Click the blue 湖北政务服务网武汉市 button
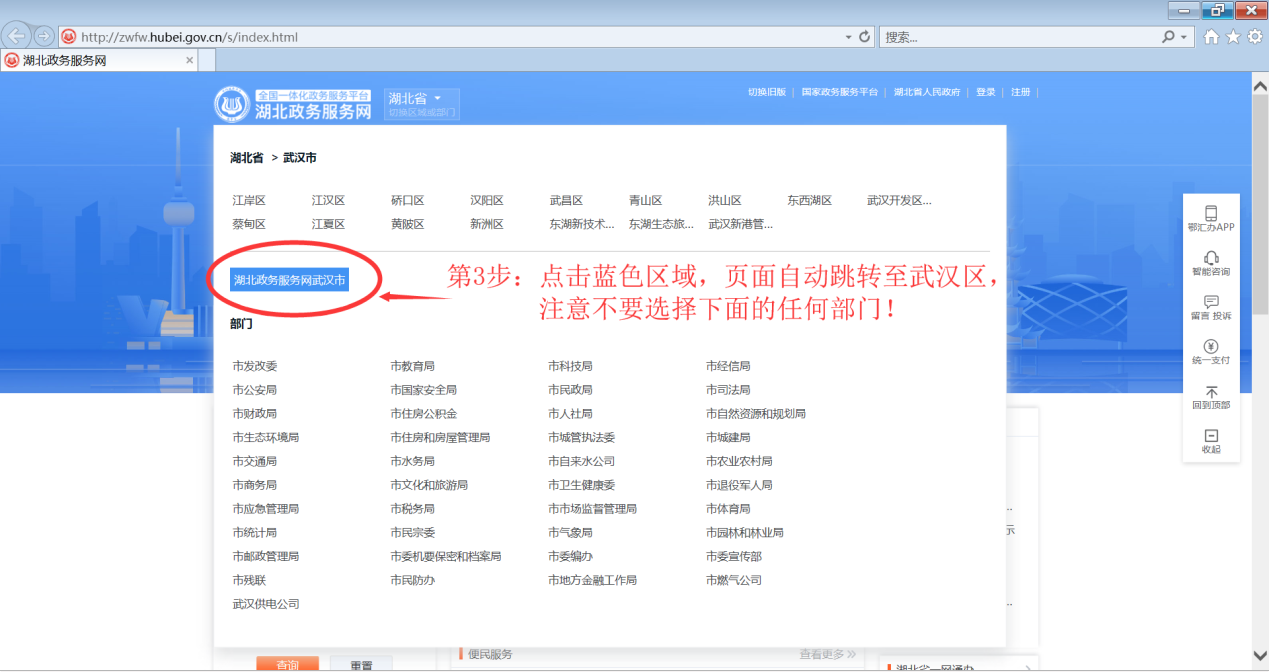The image size is (1269, 672). tap(290, 280)
